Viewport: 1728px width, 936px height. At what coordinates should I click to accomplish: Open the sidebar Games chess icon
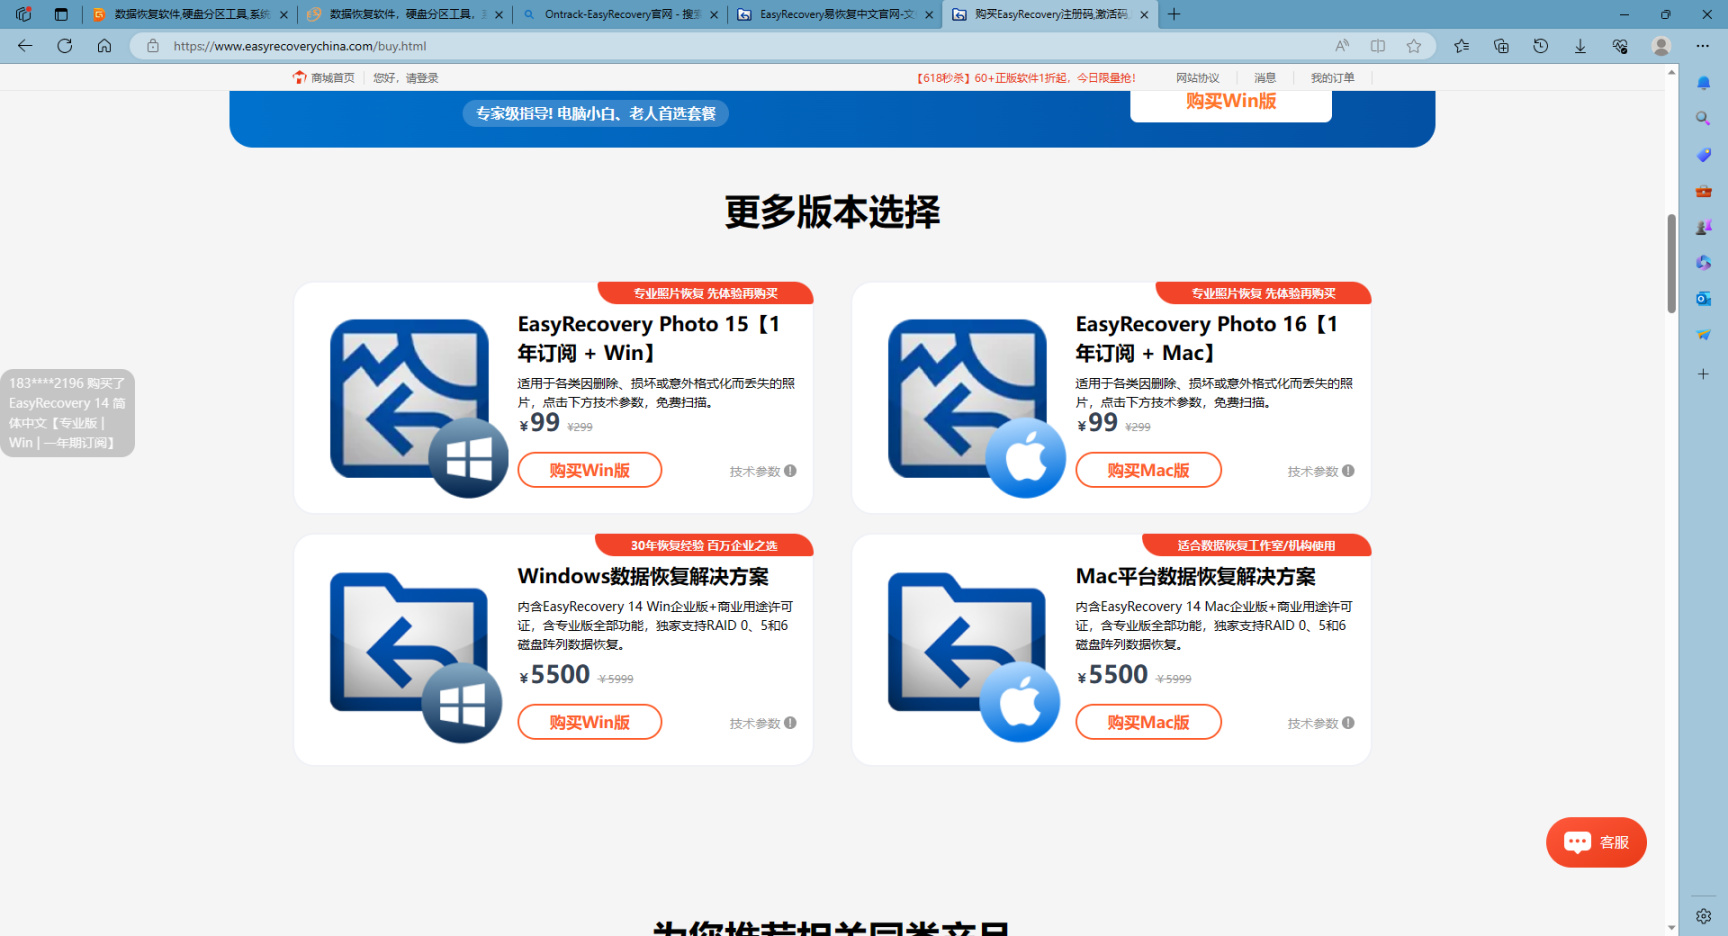coord(1704,227)
